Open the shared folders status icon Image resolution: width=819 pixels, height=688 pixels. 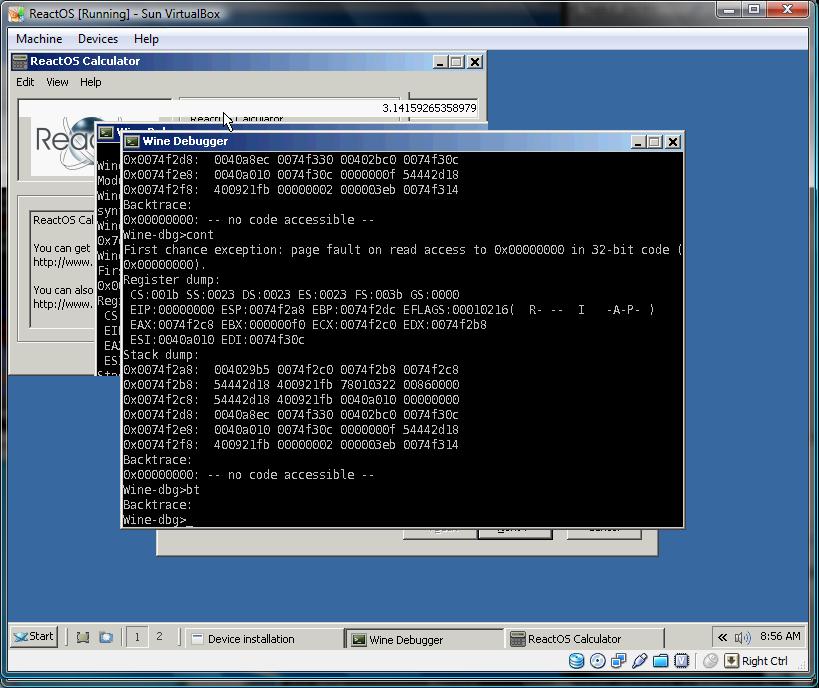[661, 661]
